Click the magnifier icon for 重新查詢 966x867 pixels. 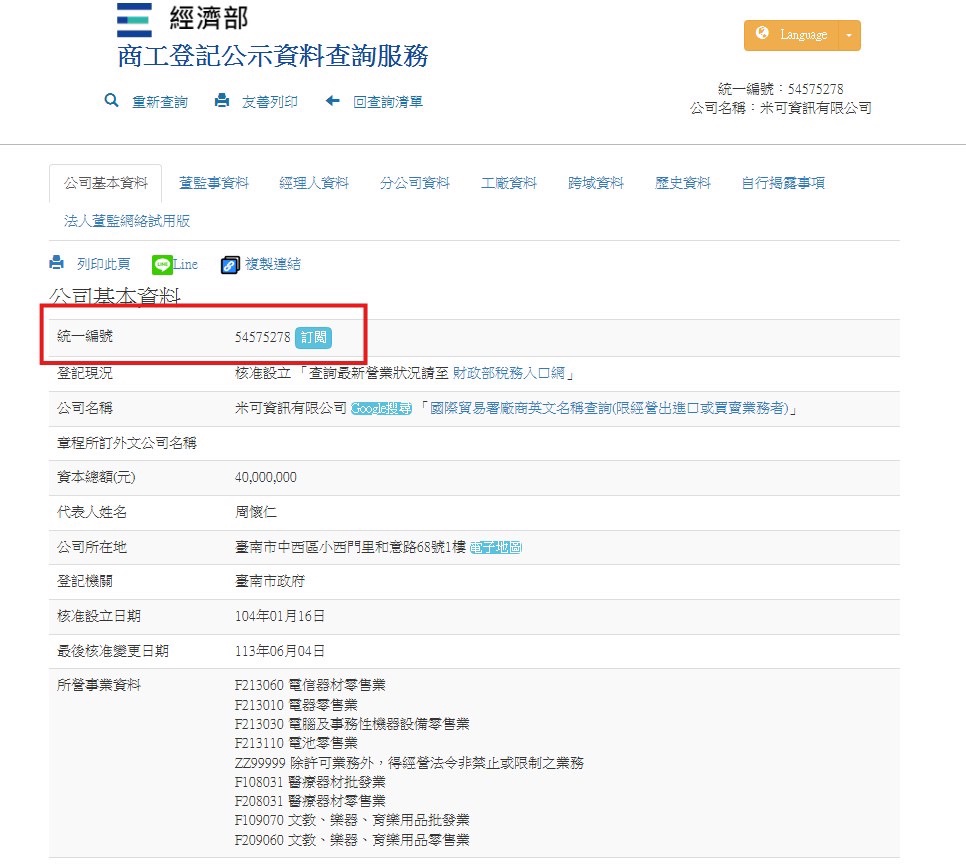click(112, 101)
